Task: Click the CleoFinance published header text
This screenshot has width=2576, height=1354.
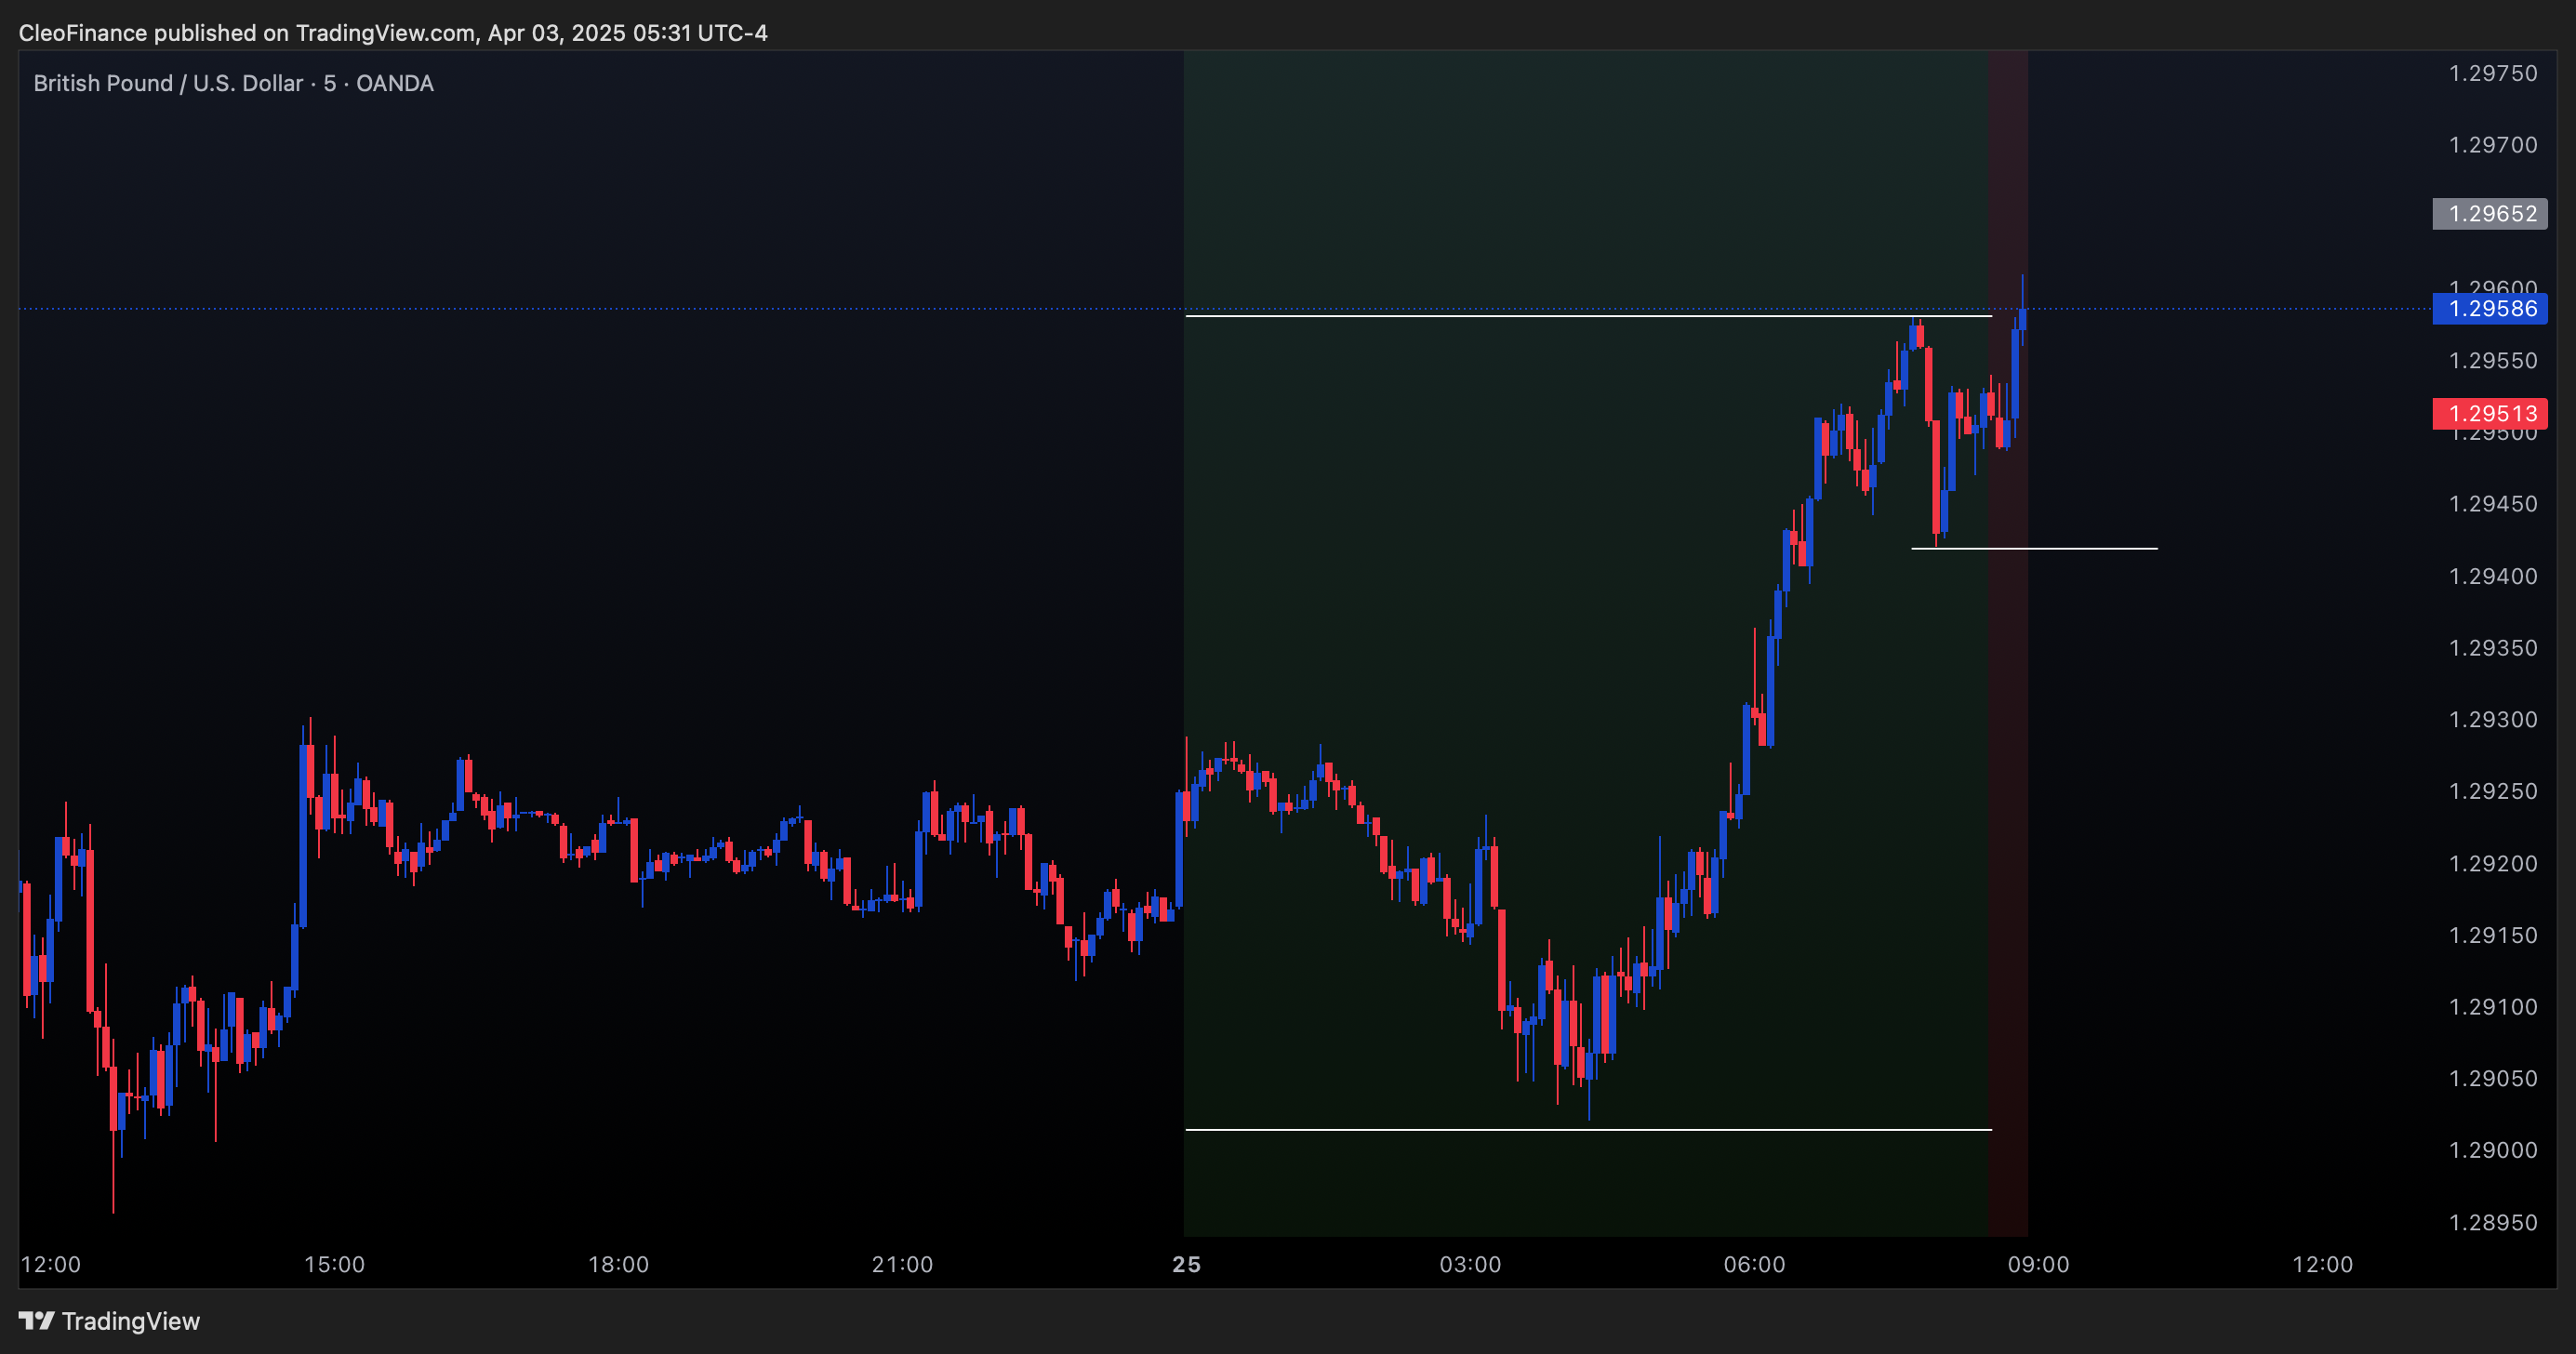Action: 393,33
